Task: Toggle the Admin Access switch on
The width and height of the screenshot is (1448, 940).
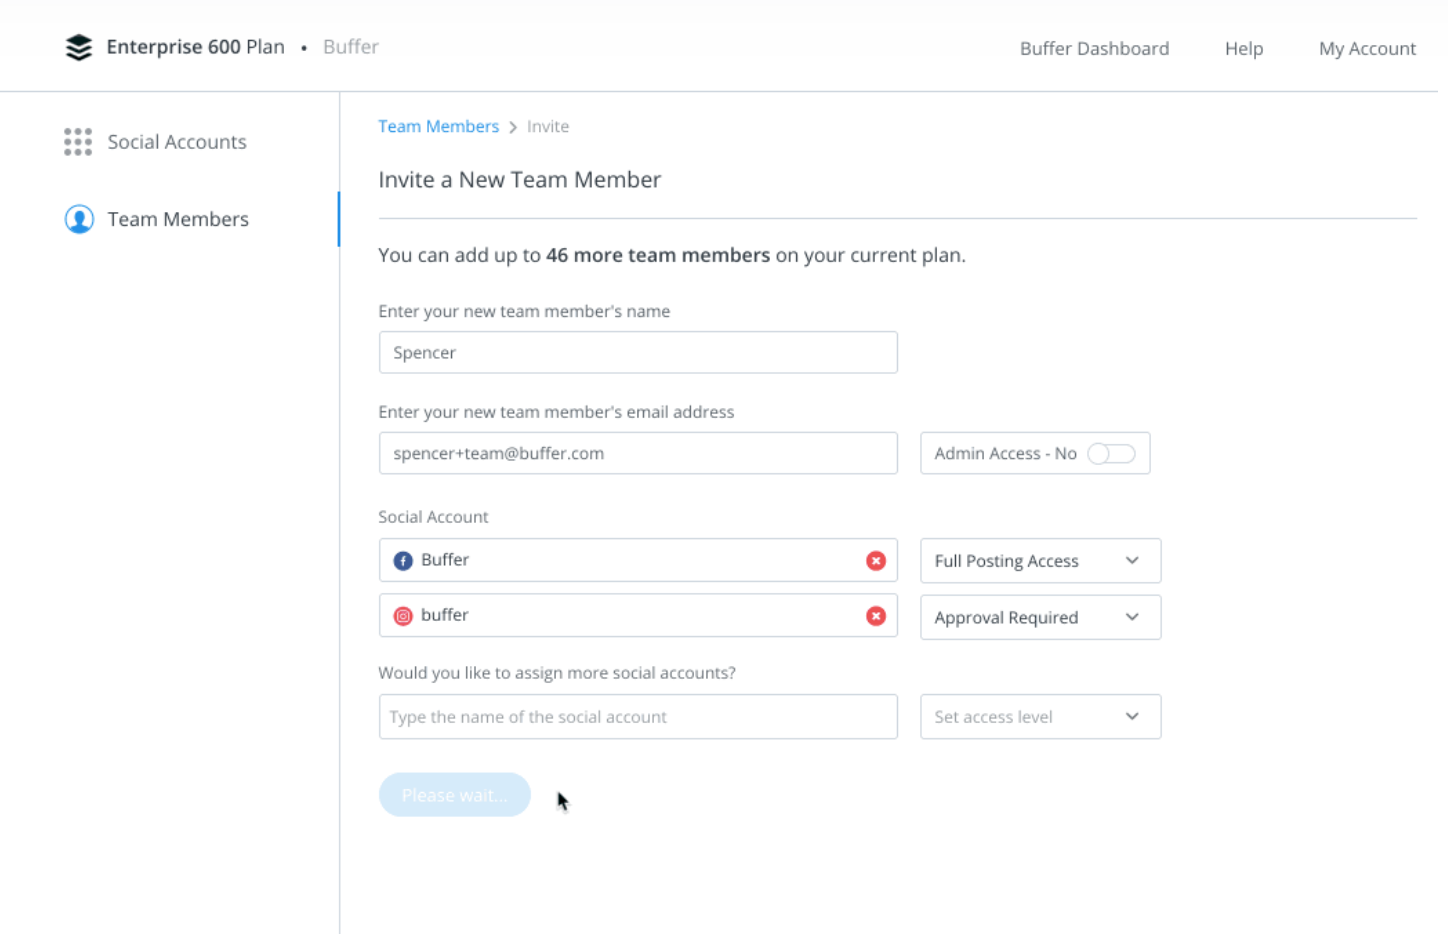Action: pos(1111,454)
